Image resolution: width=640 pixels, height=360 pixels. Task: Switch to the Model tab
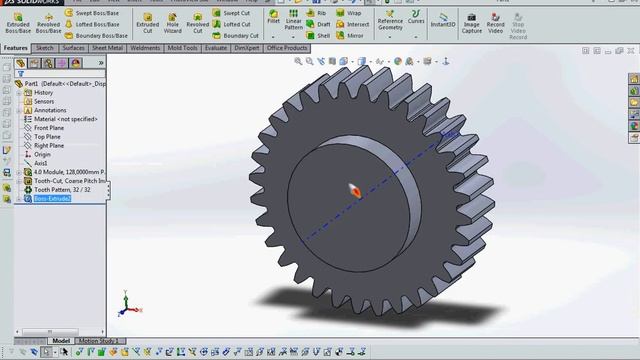(61, 341)
